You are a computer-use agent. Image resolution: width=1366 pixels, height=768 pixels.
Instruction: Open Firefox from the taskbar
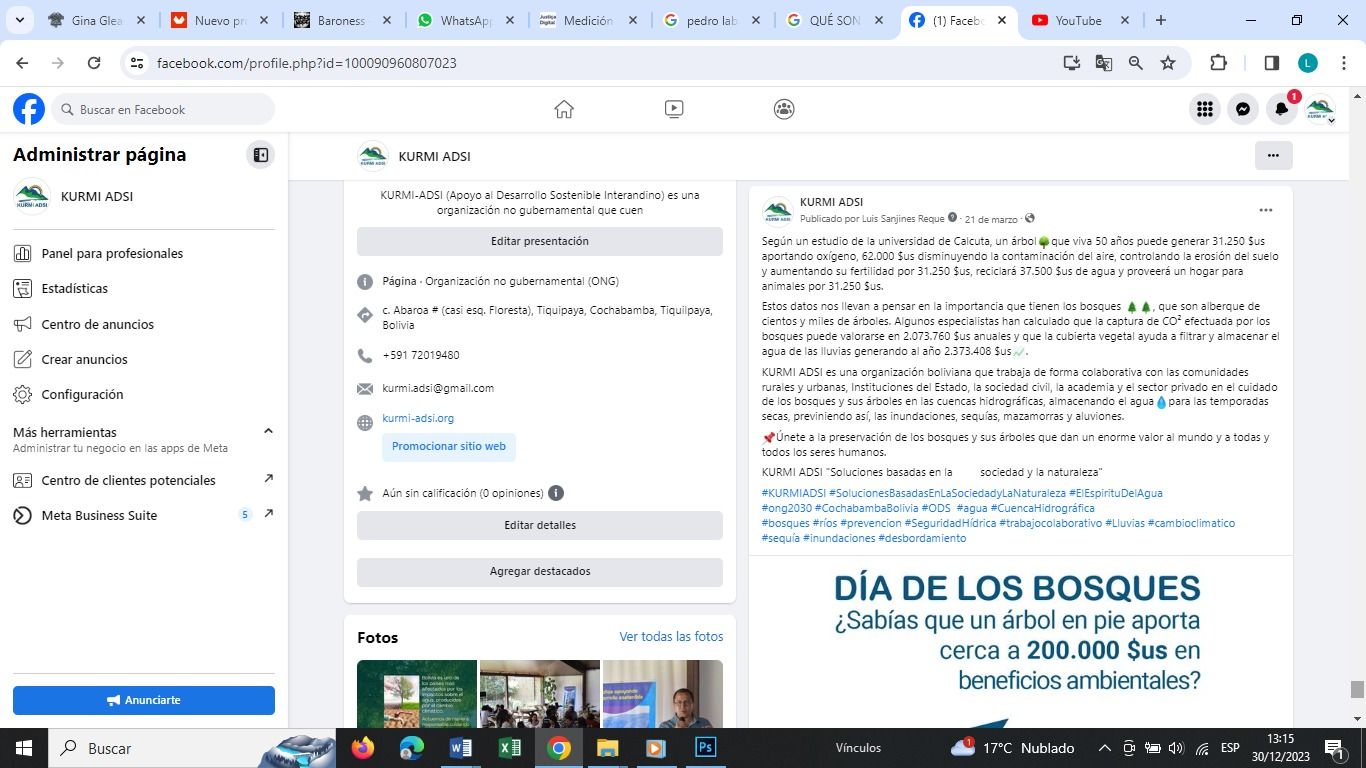click(x=362, y=747)
